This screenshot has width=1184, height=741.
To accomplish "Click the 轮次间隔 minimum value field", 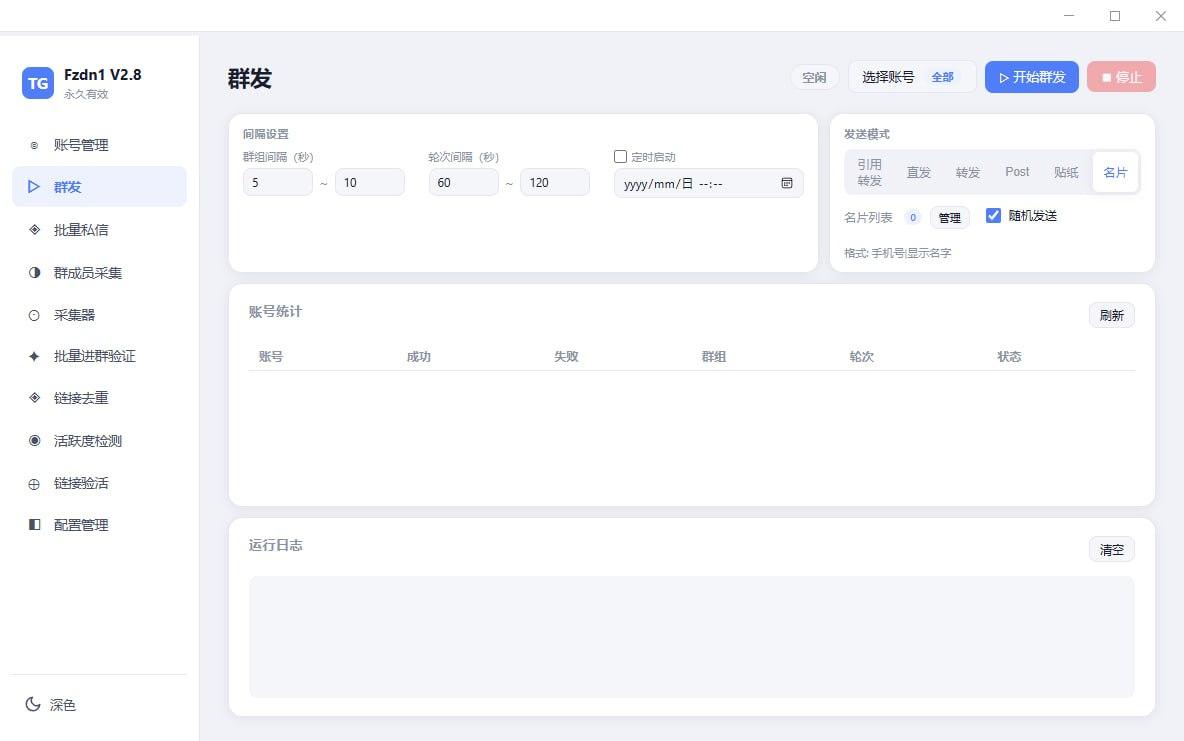I will 463,182.
